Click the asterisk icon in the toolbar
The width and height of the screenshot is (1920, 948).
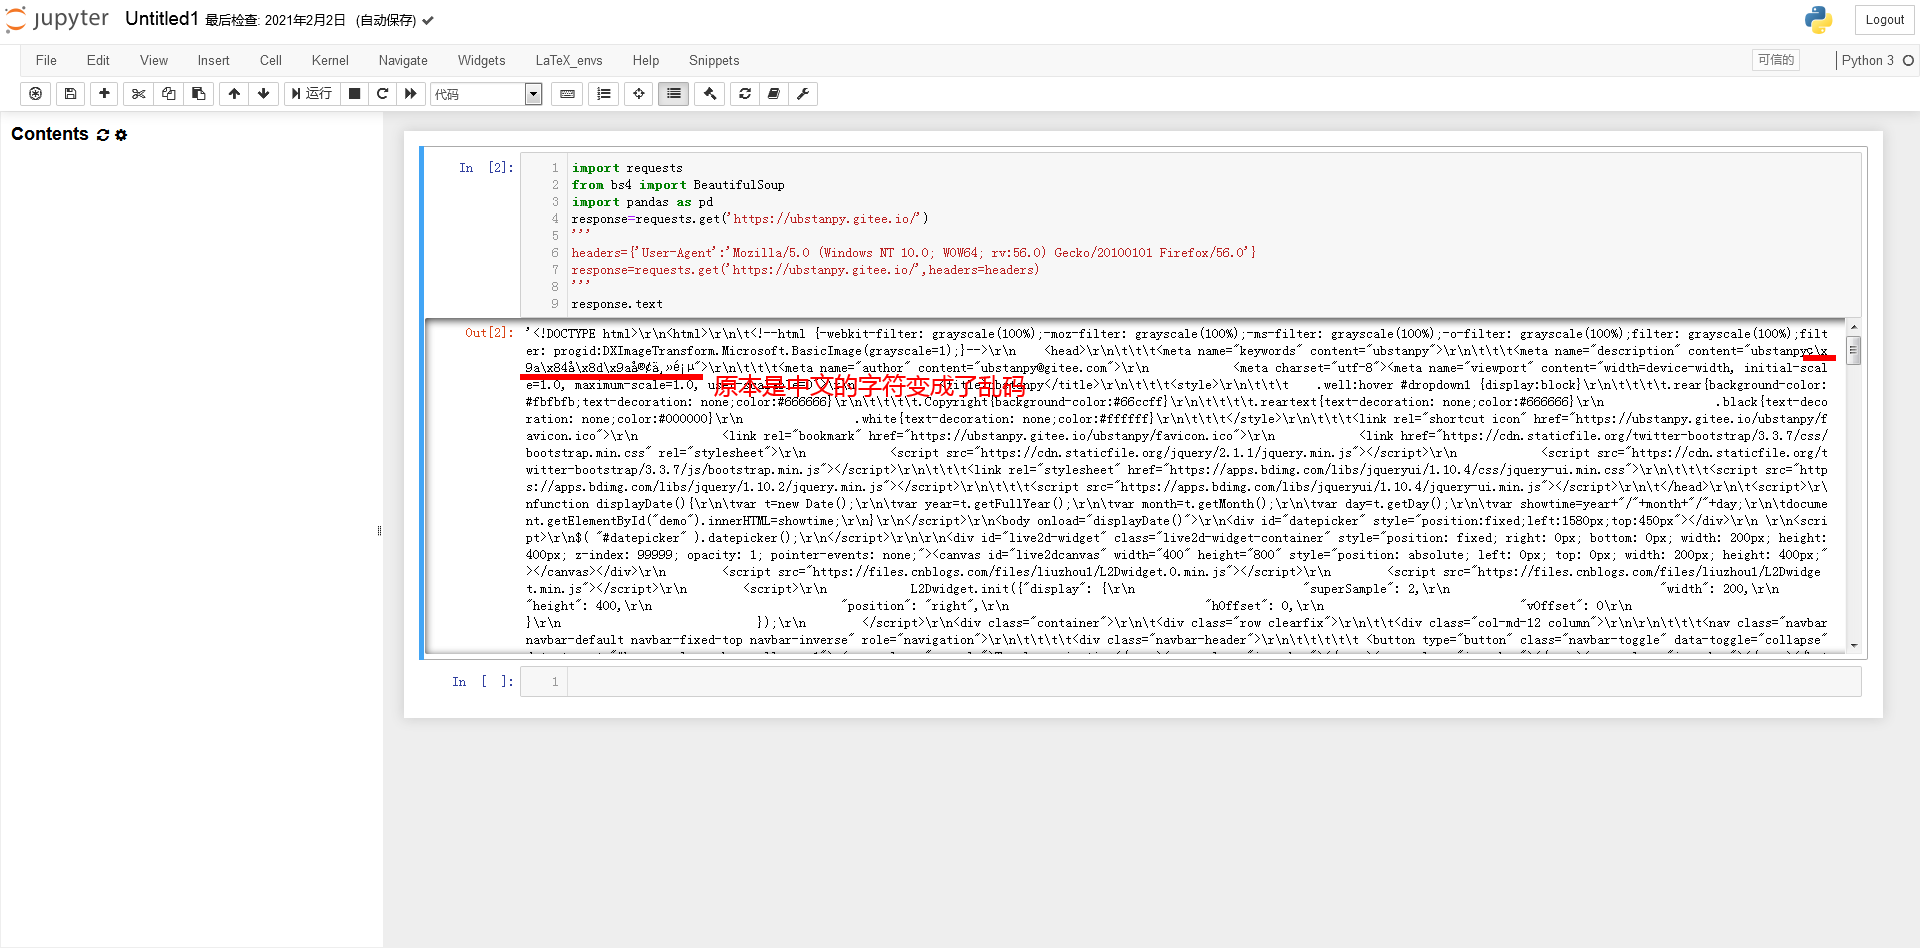[36, 94]
